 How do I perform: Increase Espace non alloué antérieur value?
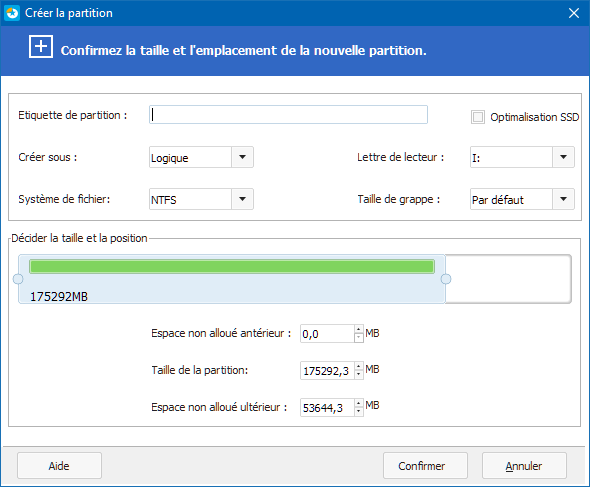coord(359,329)
